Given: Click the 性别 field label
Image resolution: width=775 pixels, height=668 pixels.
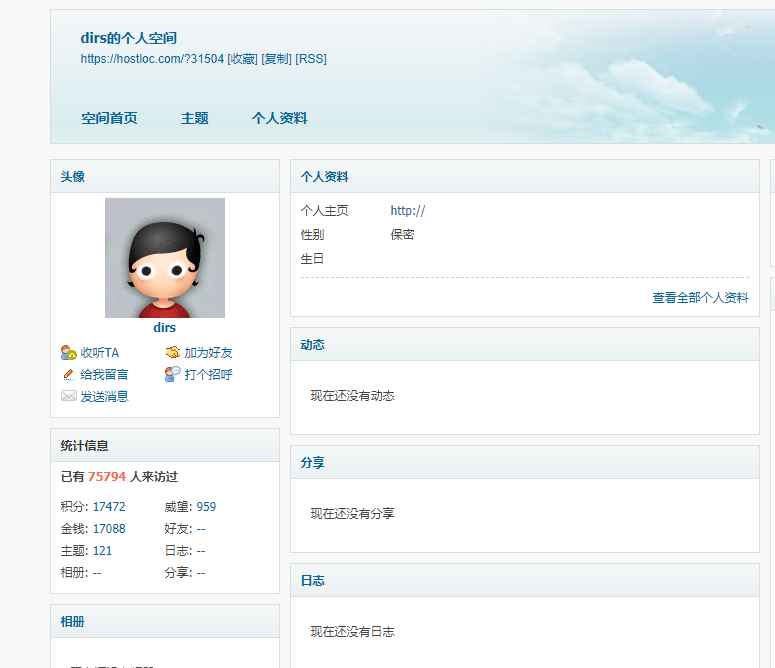Looking at the screenshot, I should pyautogui.click(x=312, y=235).
